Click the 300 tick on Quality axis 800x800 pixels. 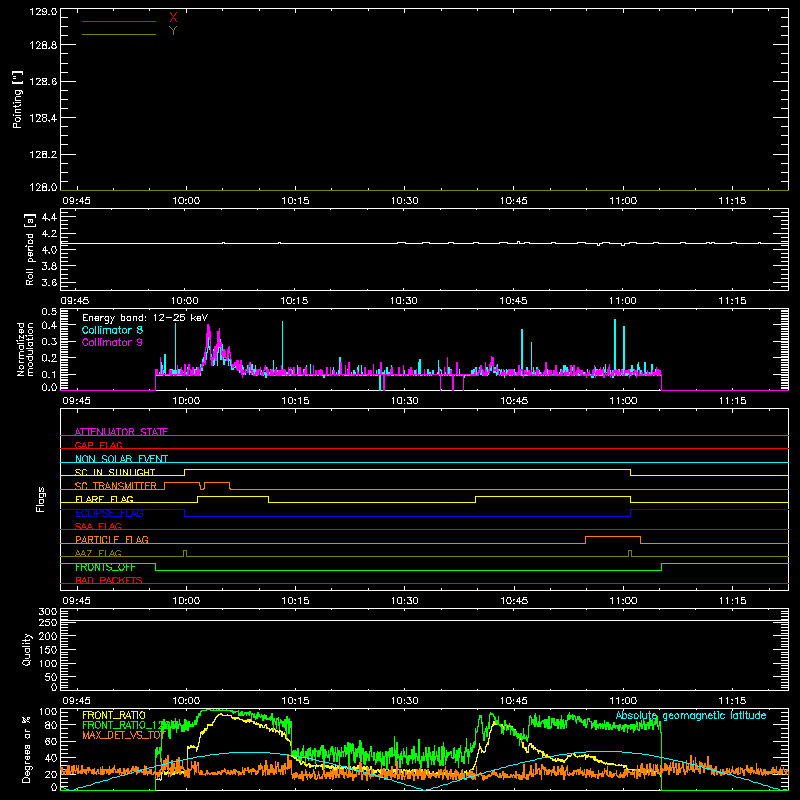point(48,612)
